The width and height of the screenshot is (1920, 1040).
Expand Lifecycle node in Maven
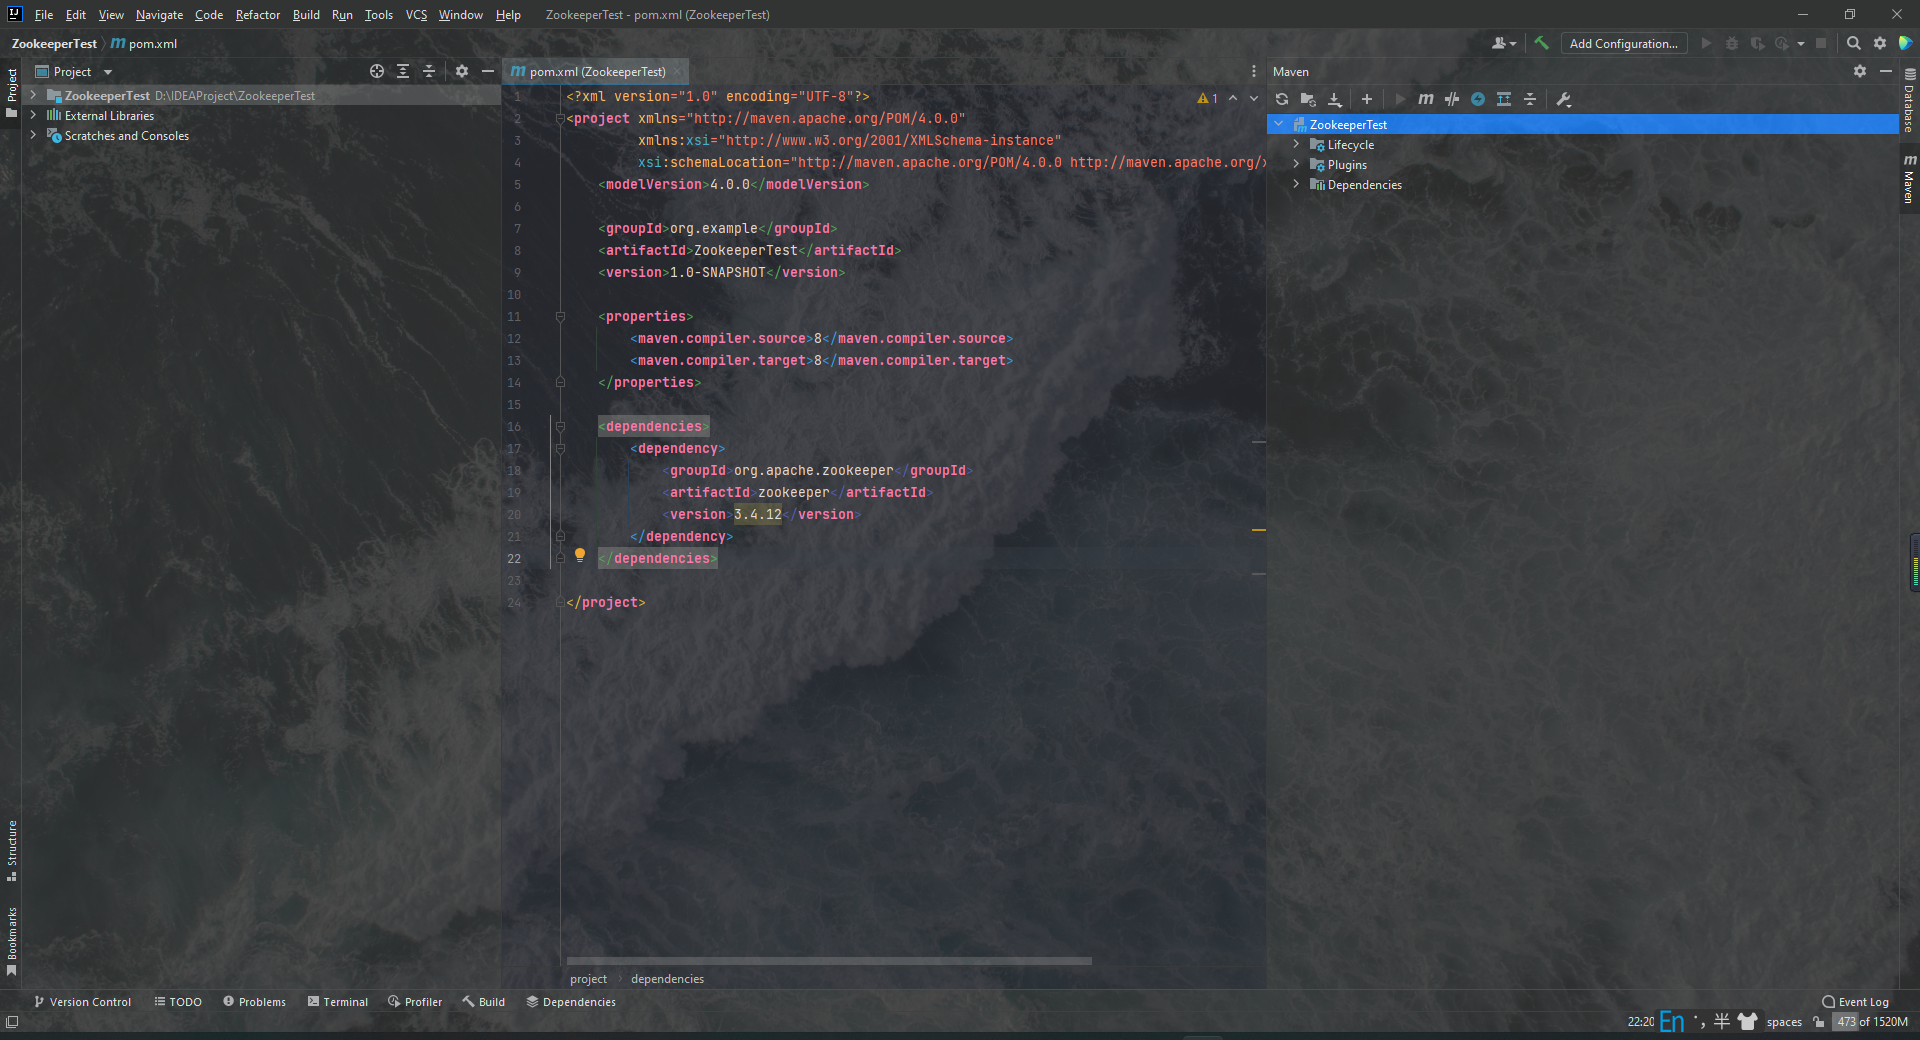[x=1297, y=144]
